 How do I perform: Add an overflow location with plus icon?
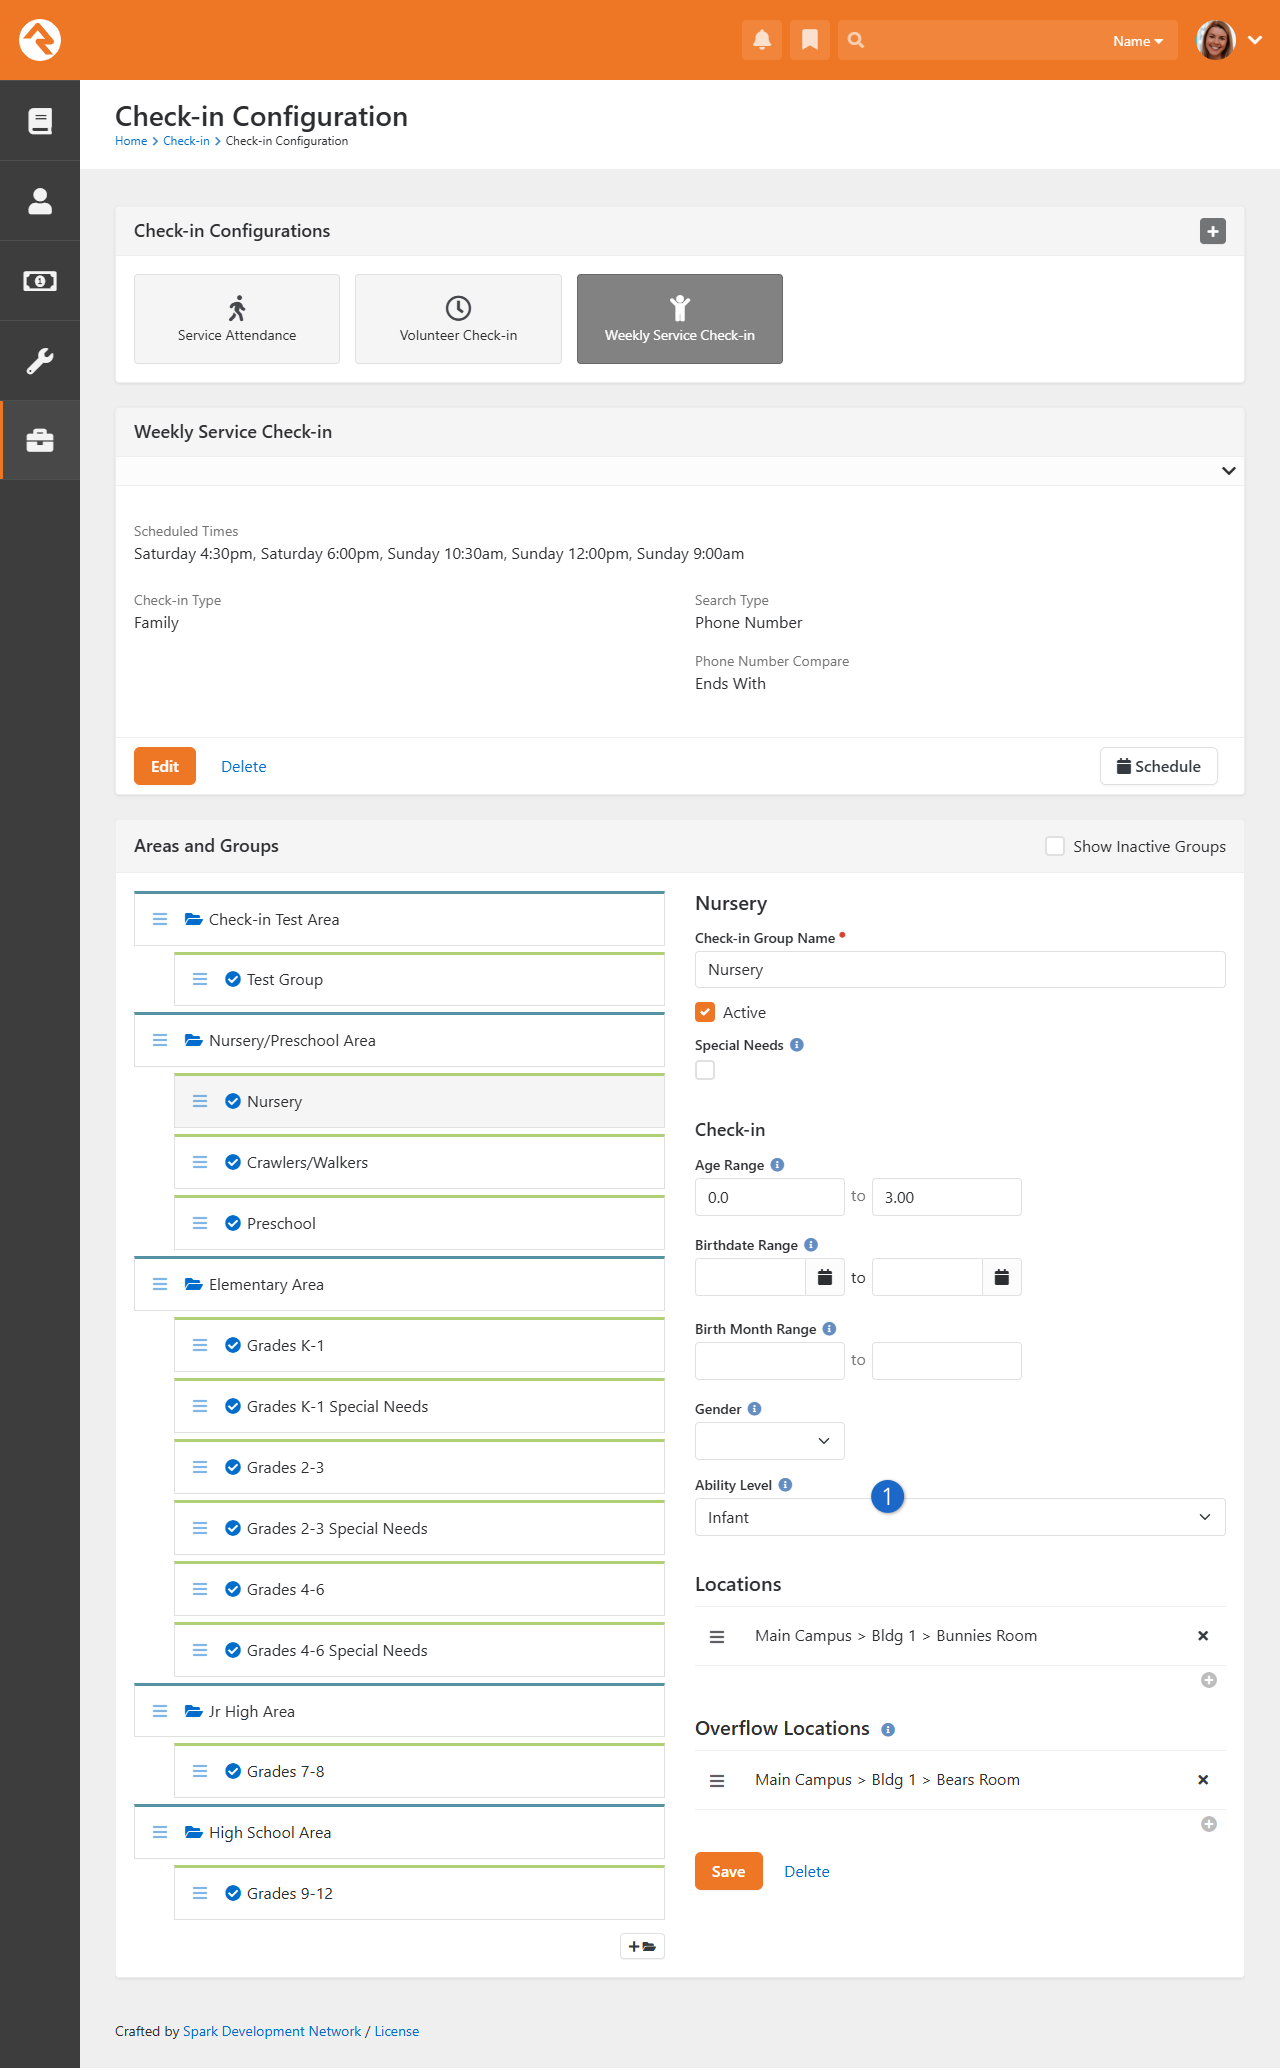click(x=1209, y=1824)
